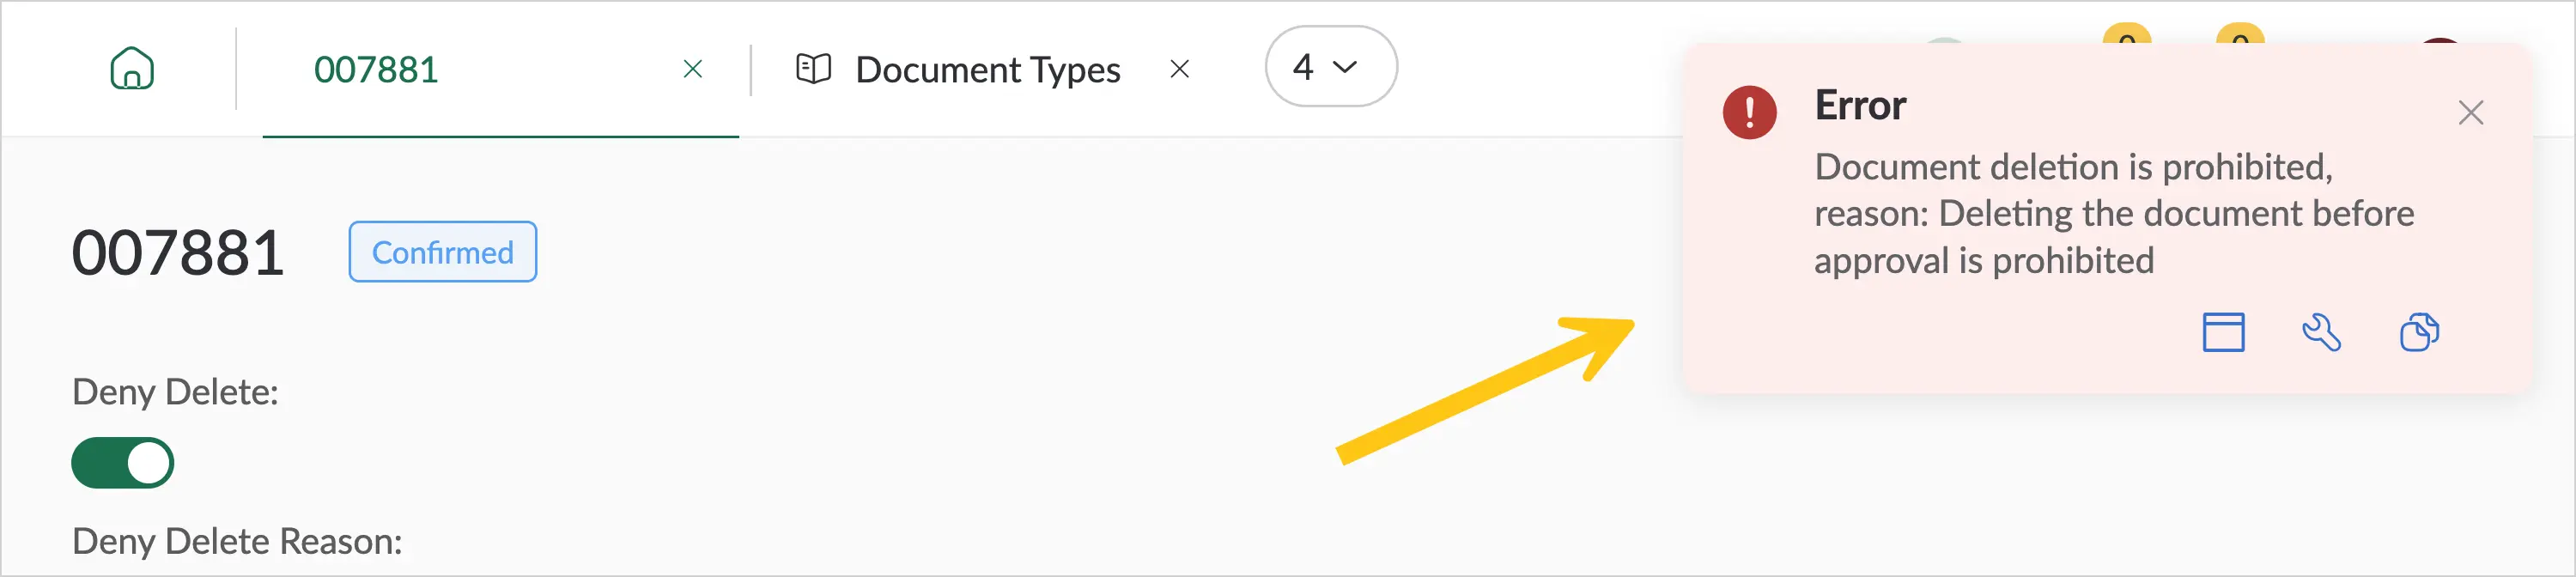Close the 007881 tab
2576x577 pixels.
pyautogui.click(x=692, y=69)
